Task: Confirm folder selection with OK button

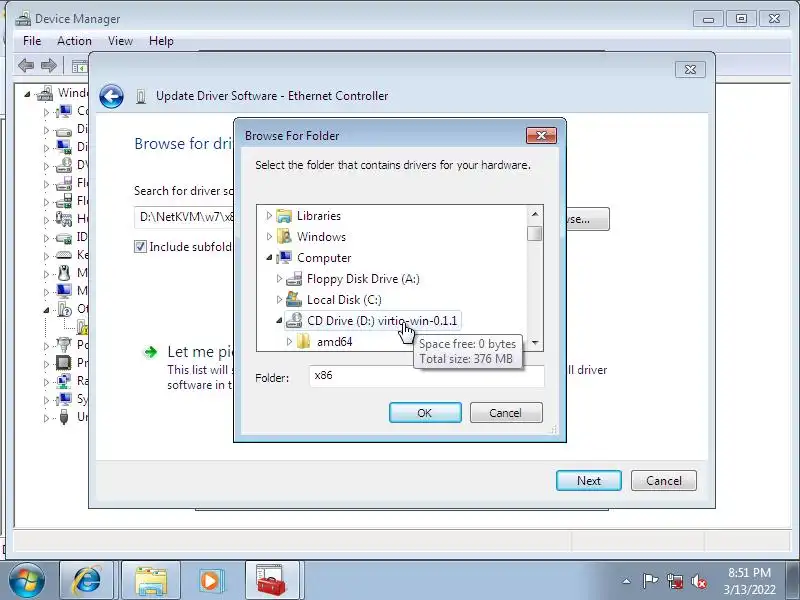Action: click(x=425, y=413)
